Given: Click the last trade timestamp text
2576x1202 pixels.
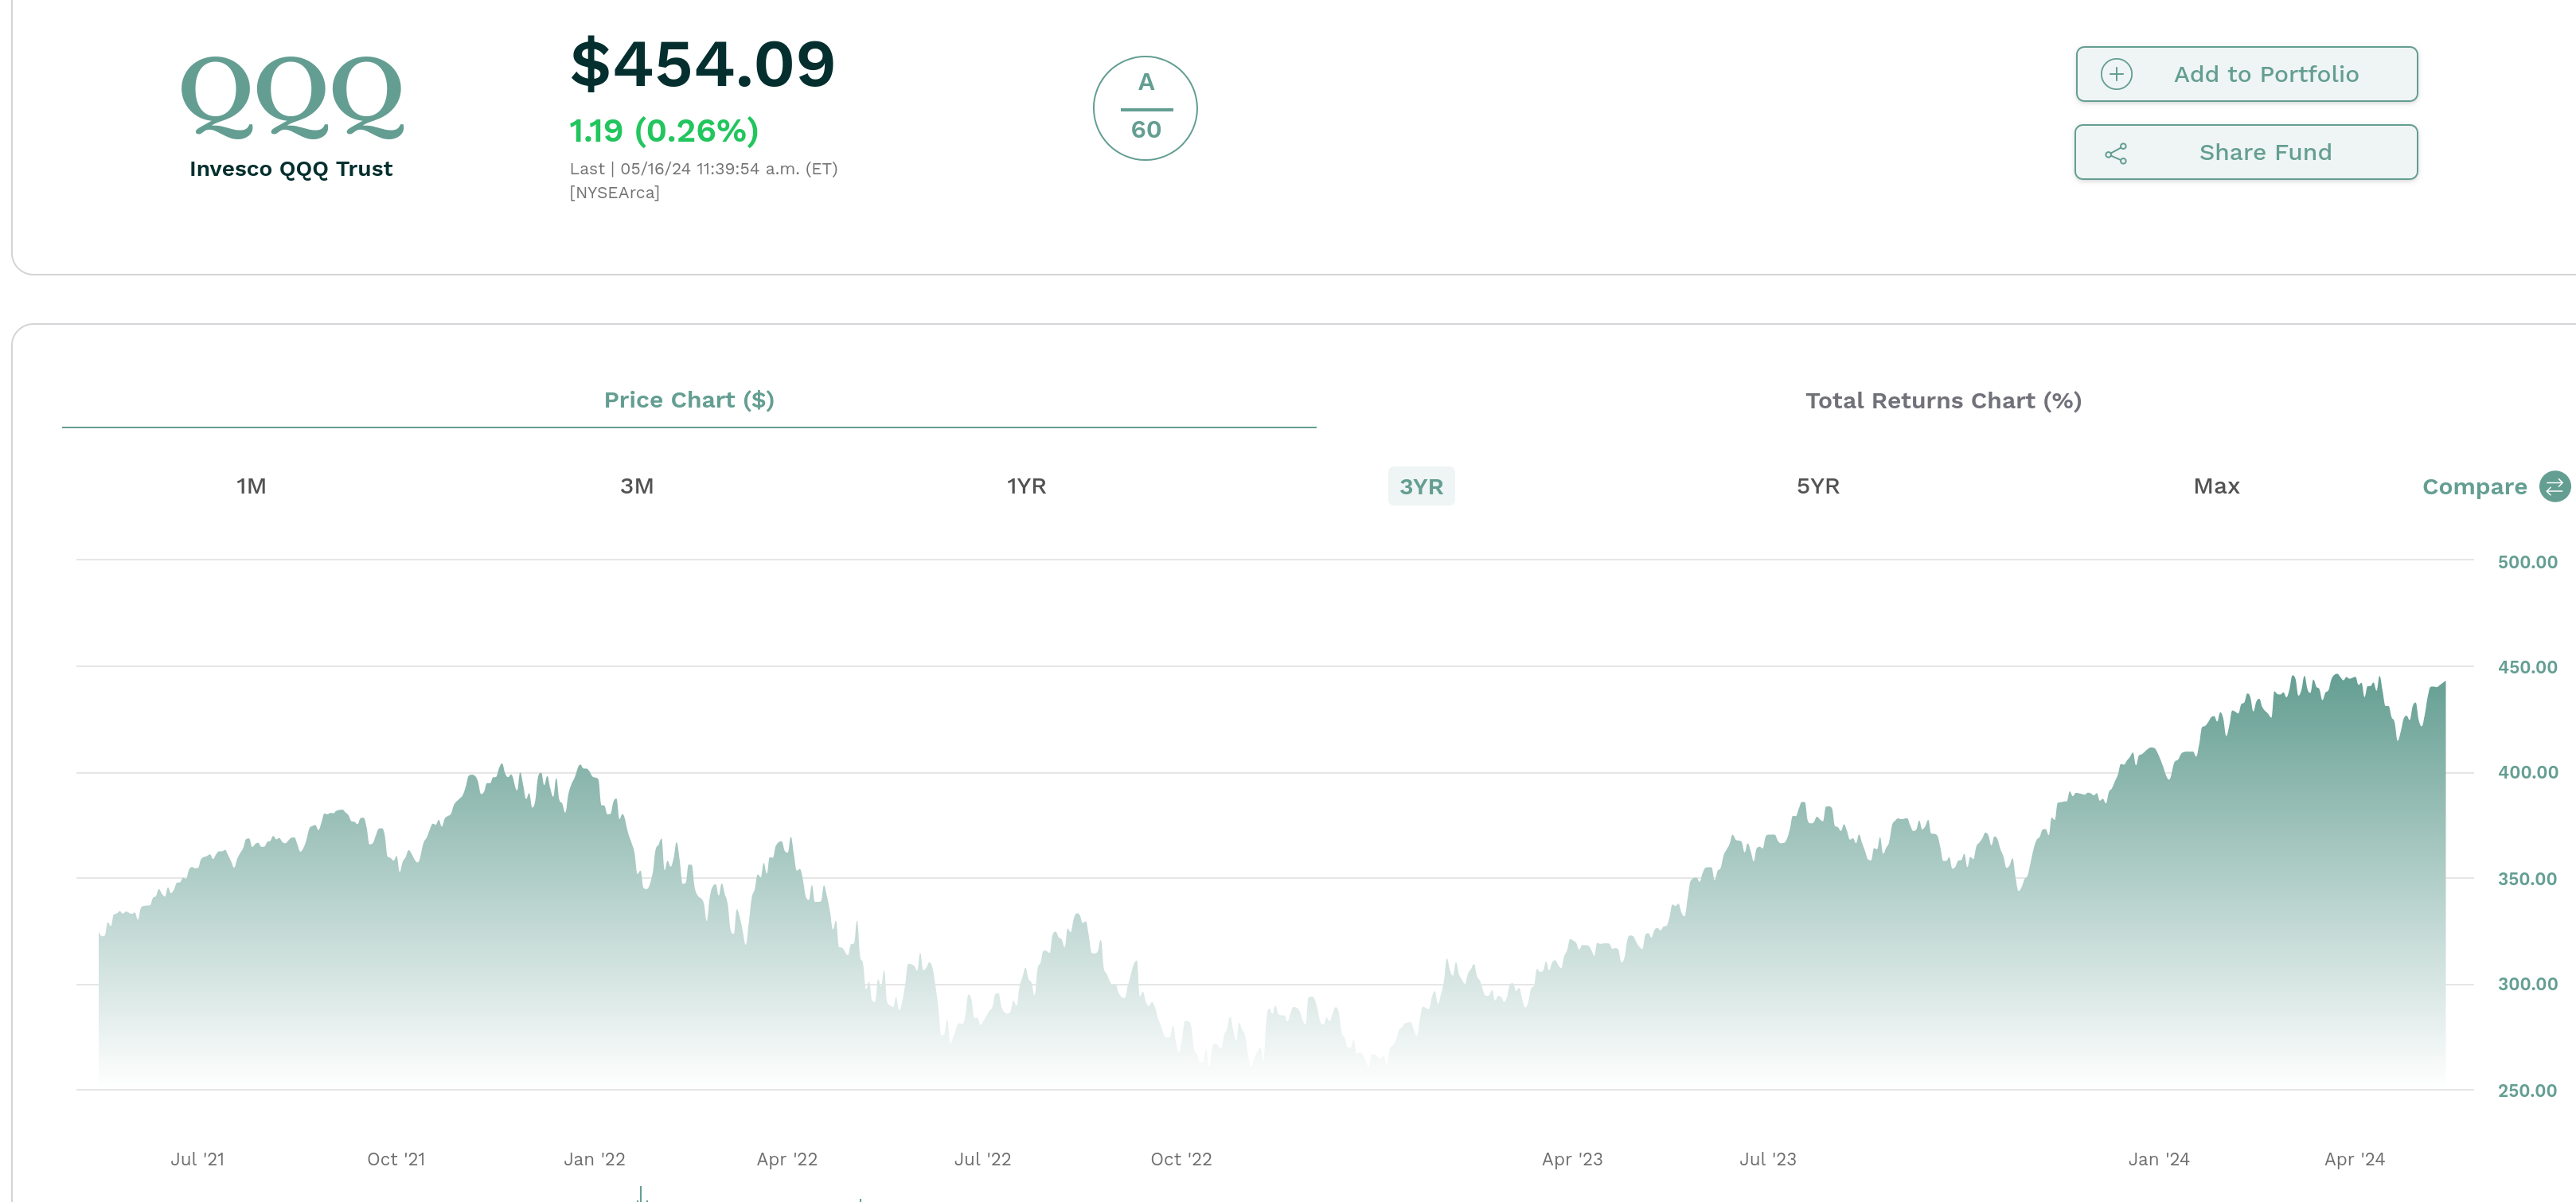Looking at the screenshot, I should click(703, 169).
